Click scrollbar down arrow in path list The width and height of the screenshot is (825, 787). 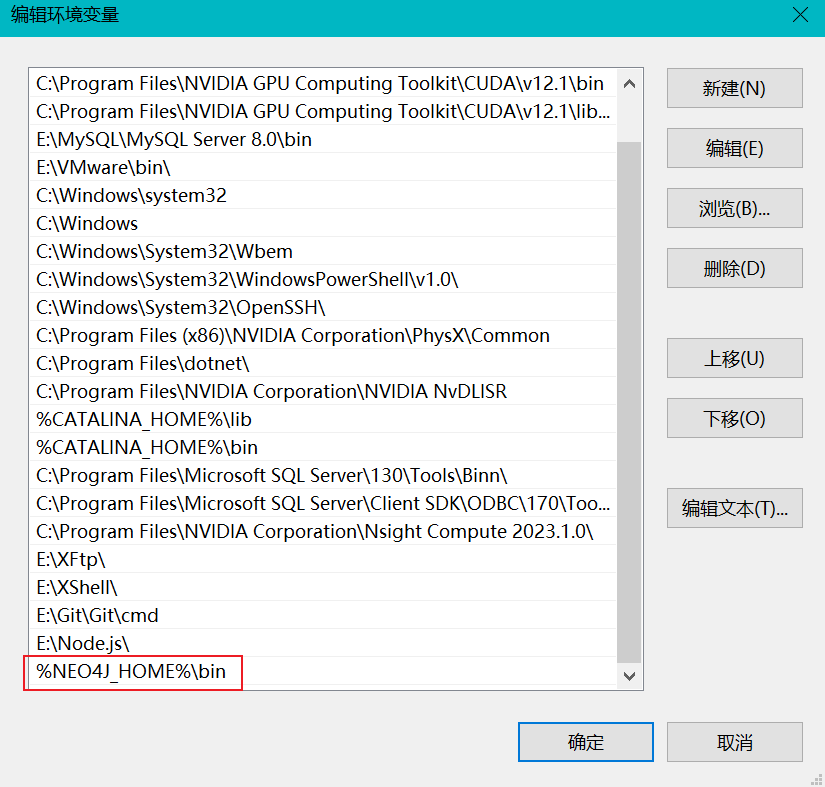click(x=629, y=676)
